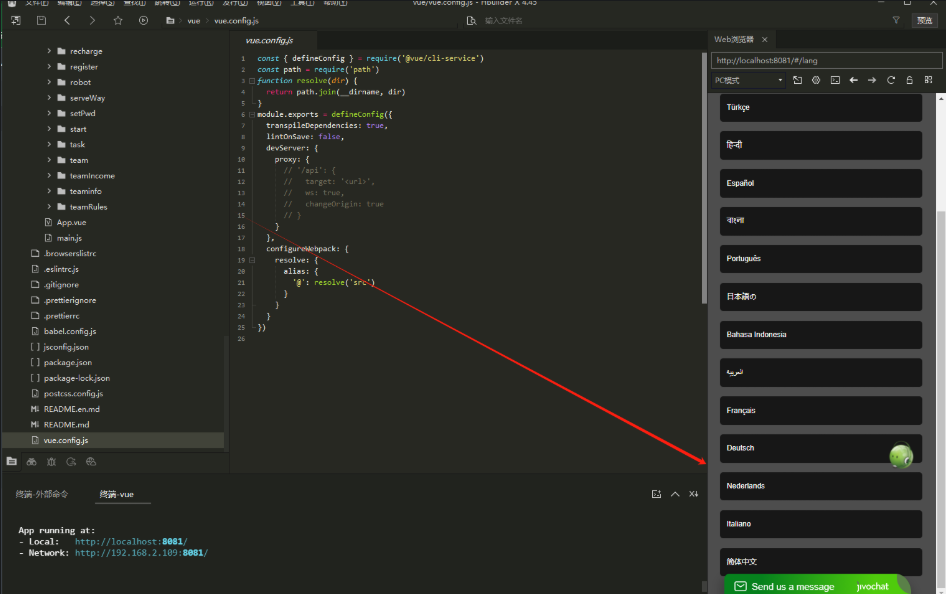The width and height of the screenshot is (946, 594).
Task: Click the browser back arrow
Action: tap(854, 80)
